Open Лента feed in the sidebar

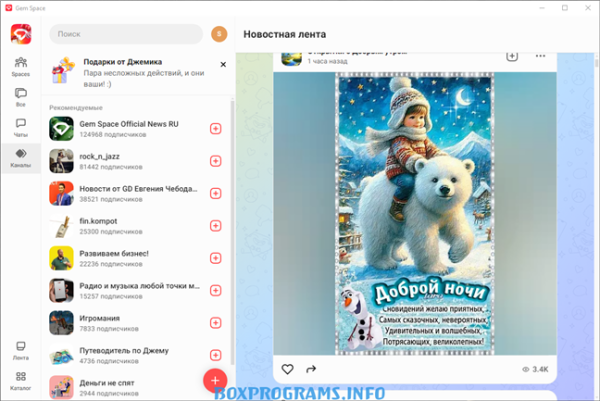(20, 350)
